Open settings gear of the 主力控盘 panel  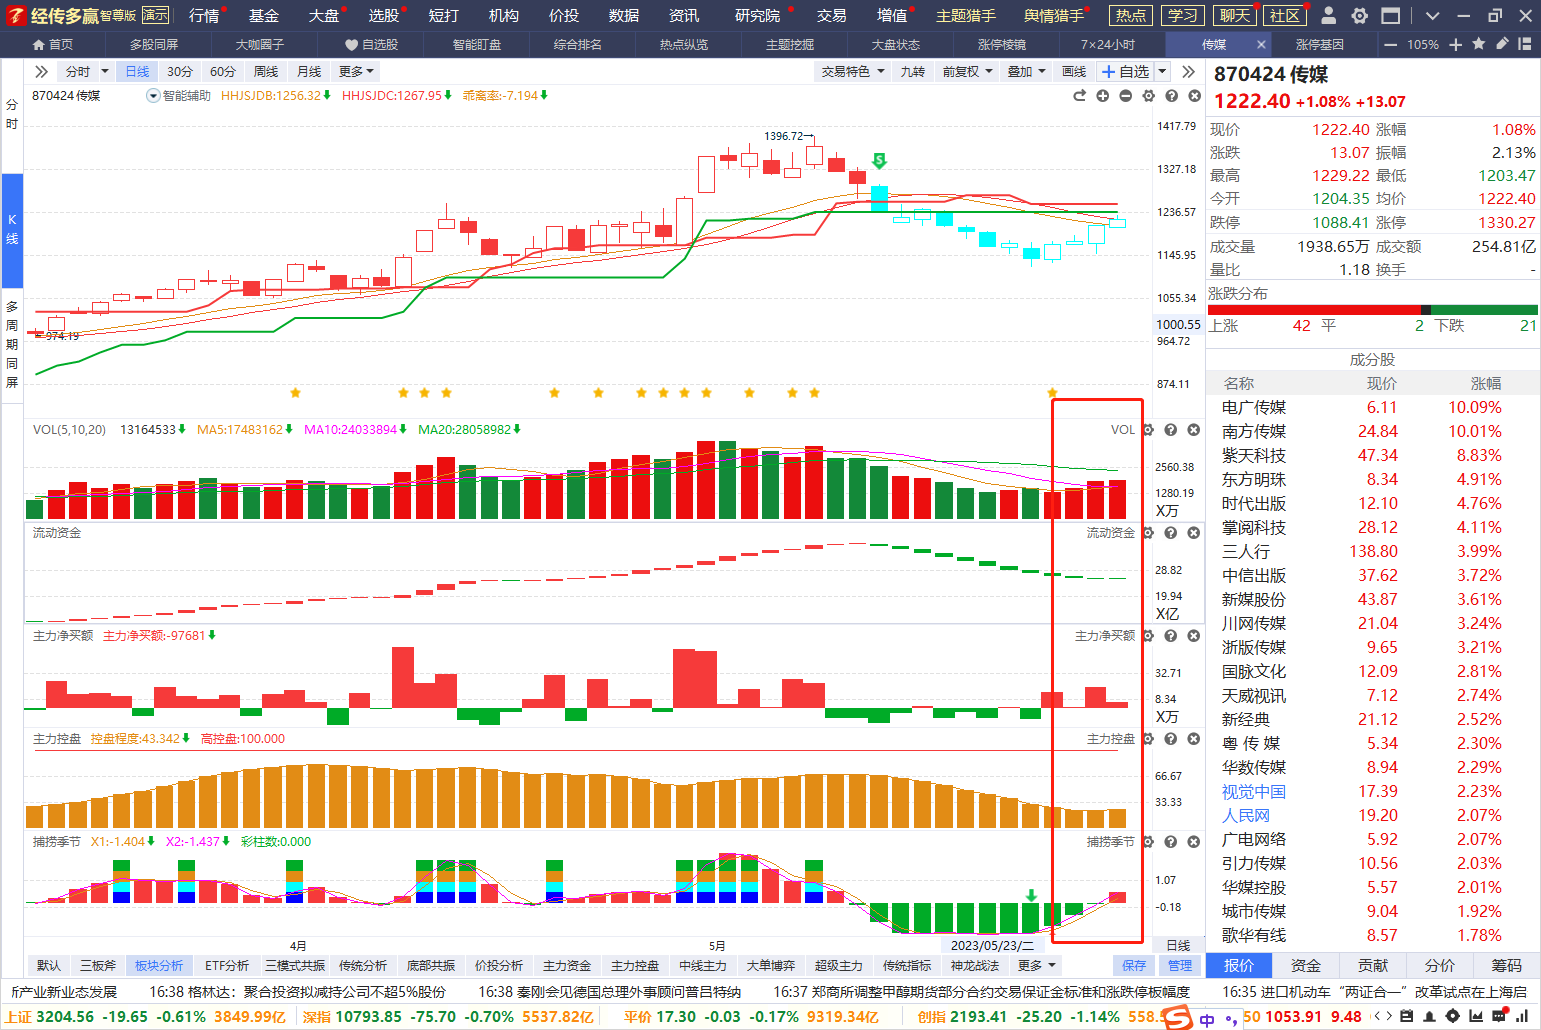1148,739
